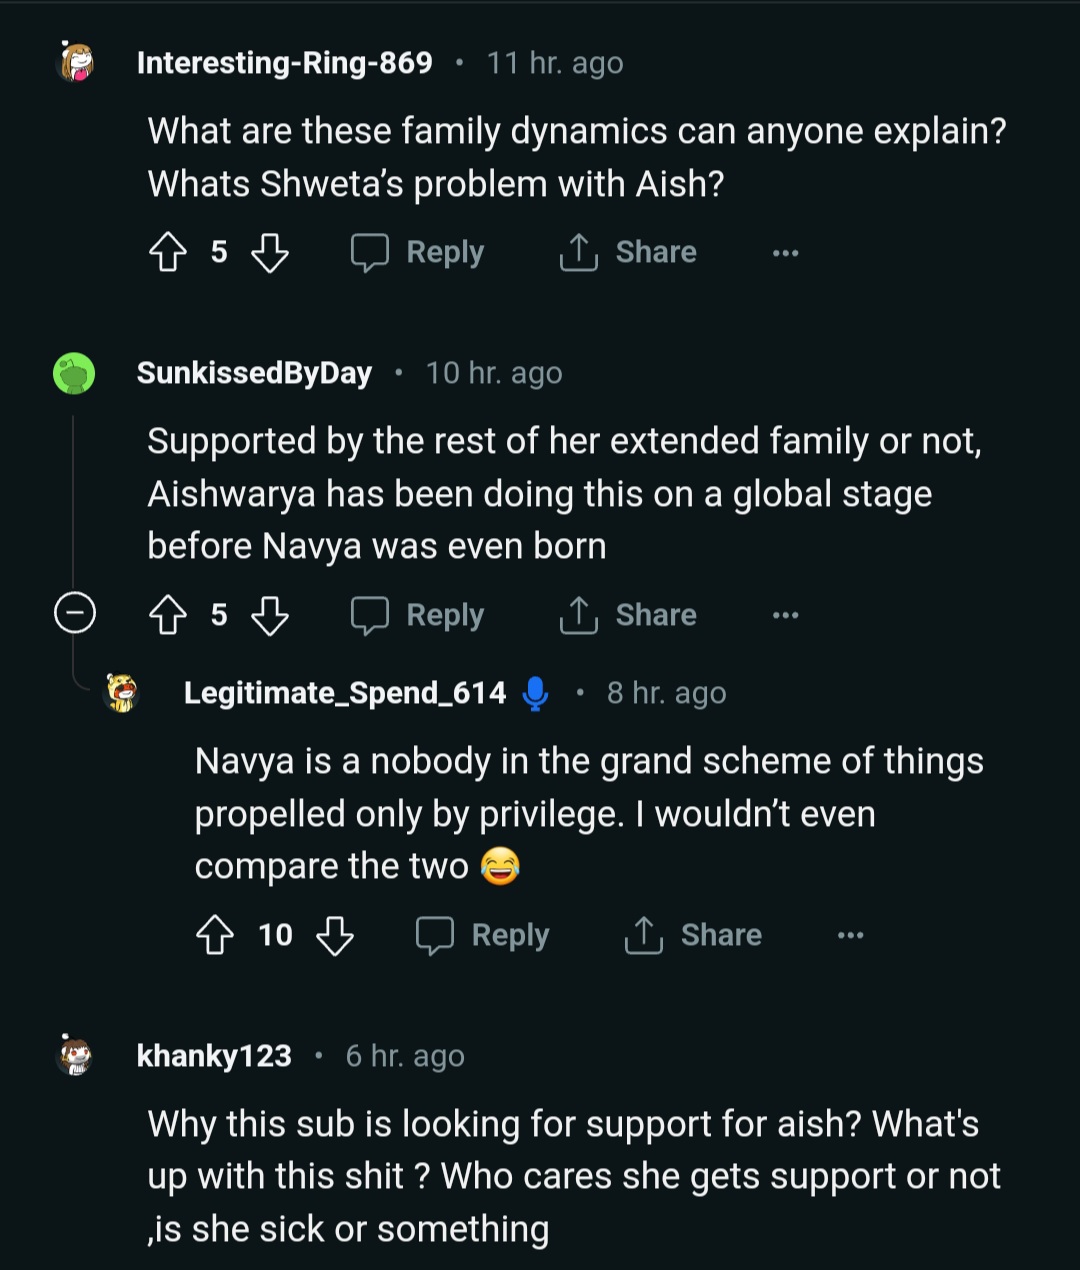Reply to SunkissedByDay's comment
This screenshot has width=1080, height=1270.
point(418,615)
